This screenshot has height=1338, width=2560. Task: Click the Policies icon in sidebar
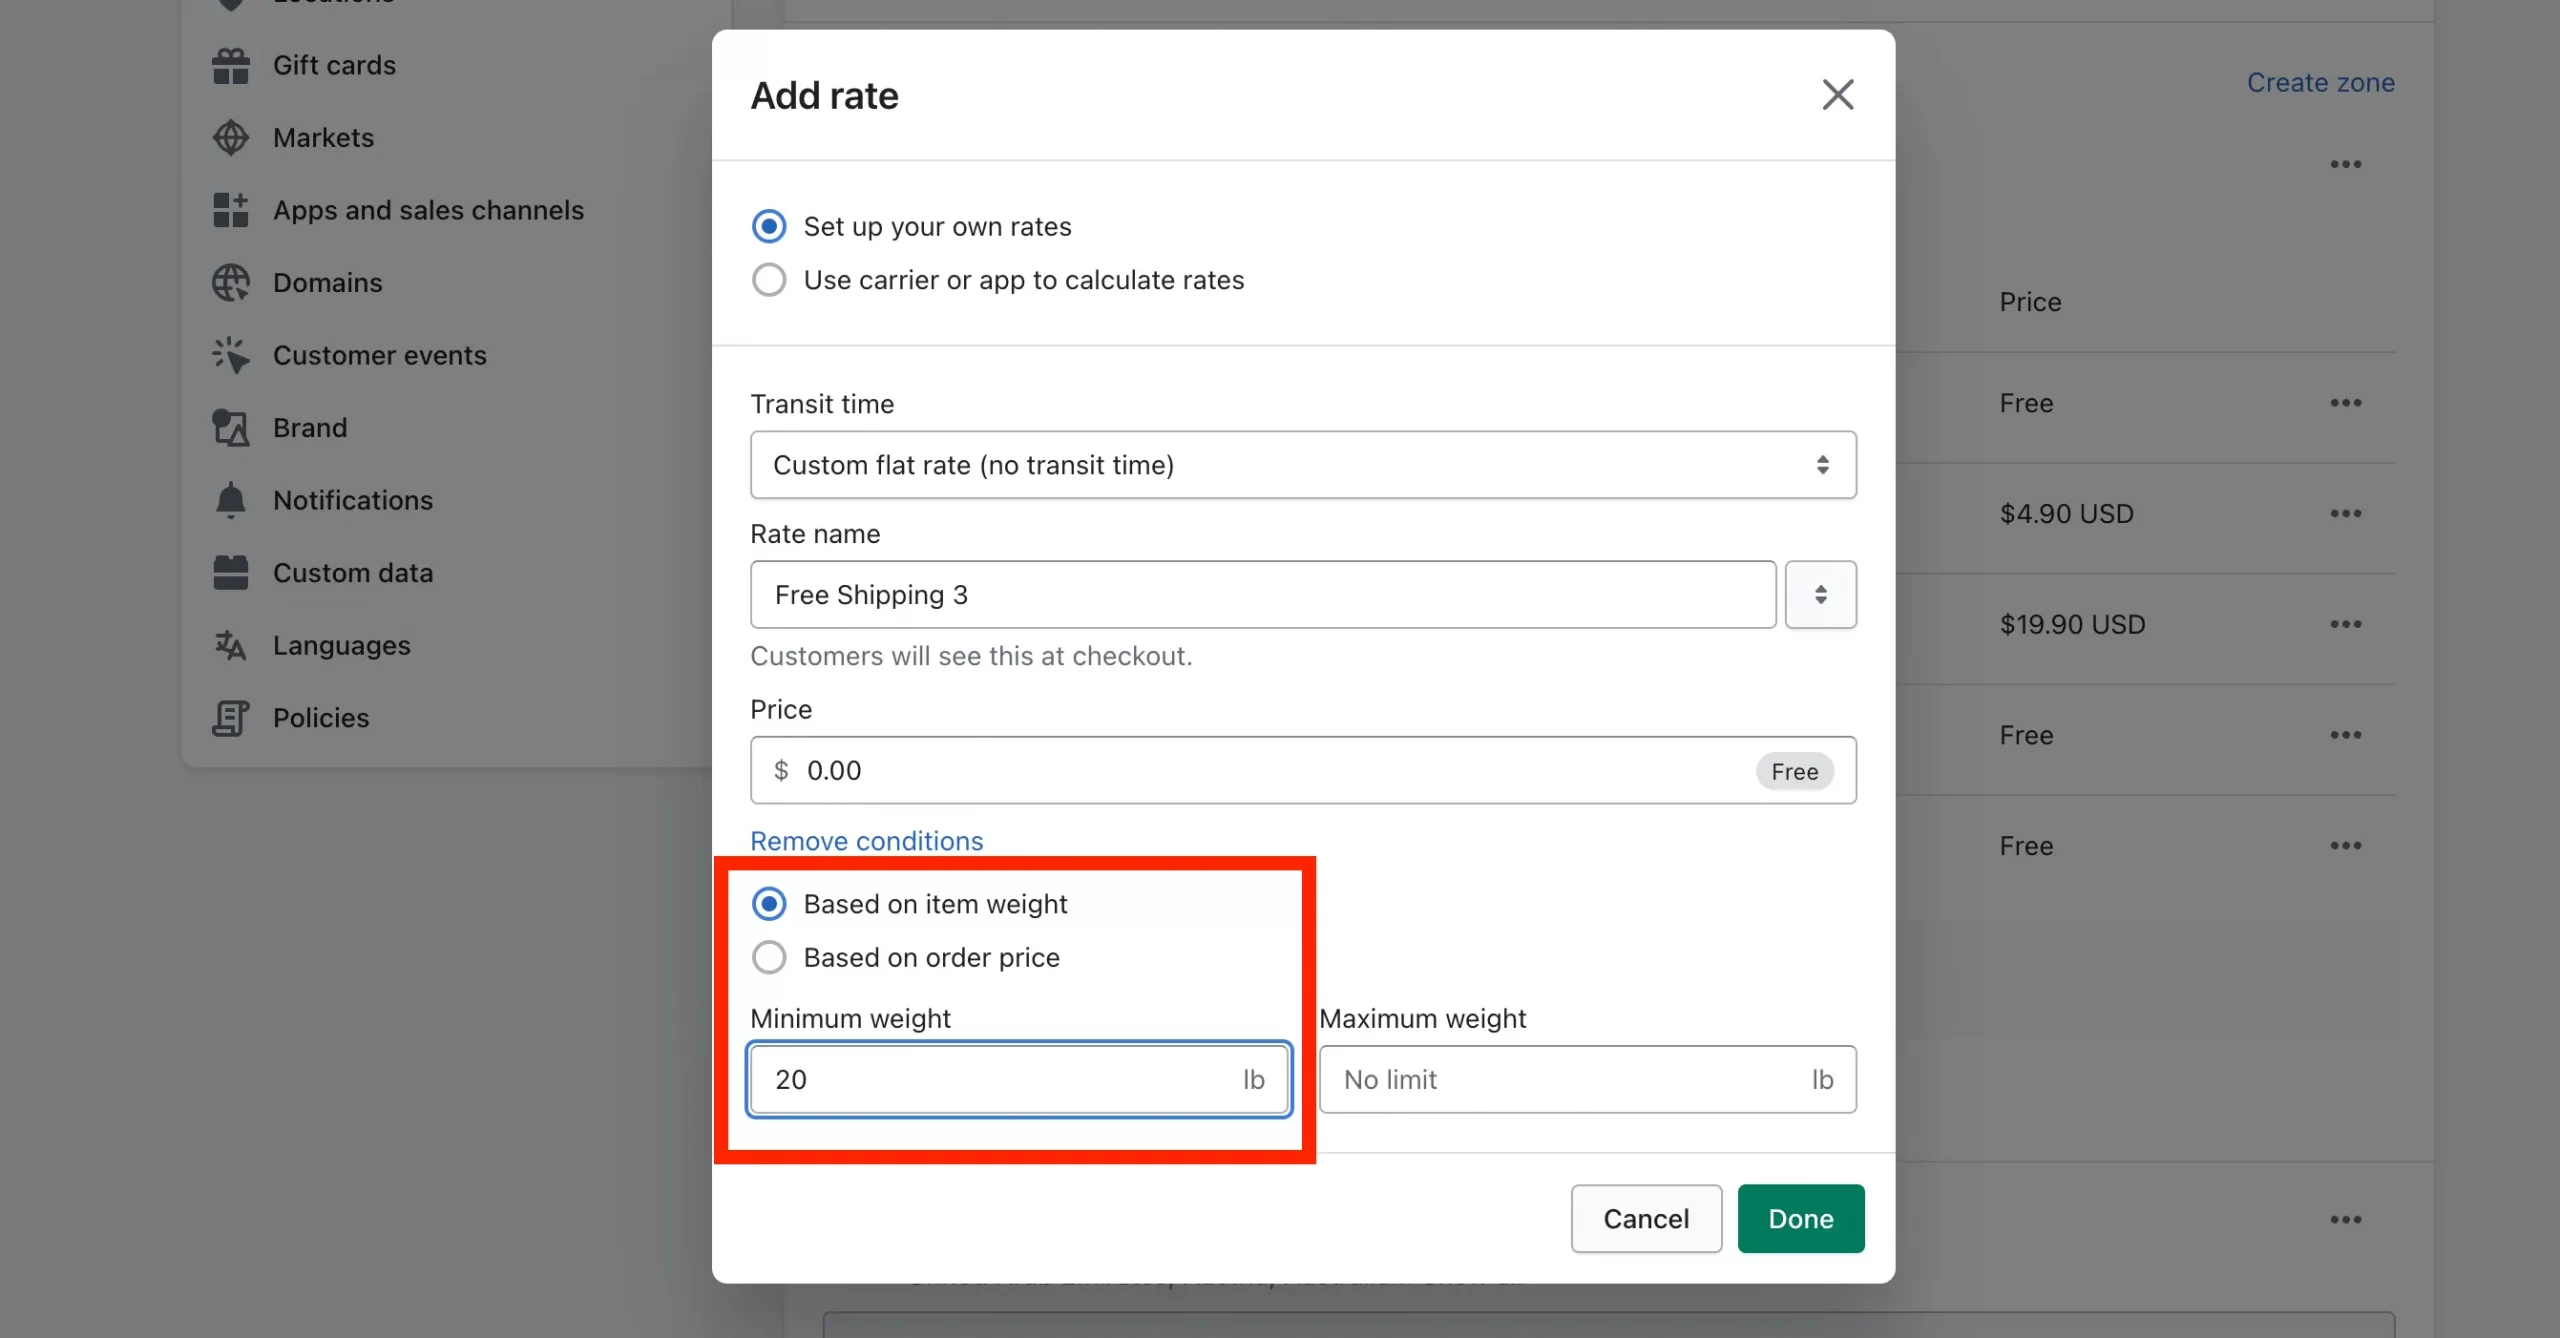pyautogui.click(x=230, y=716)
